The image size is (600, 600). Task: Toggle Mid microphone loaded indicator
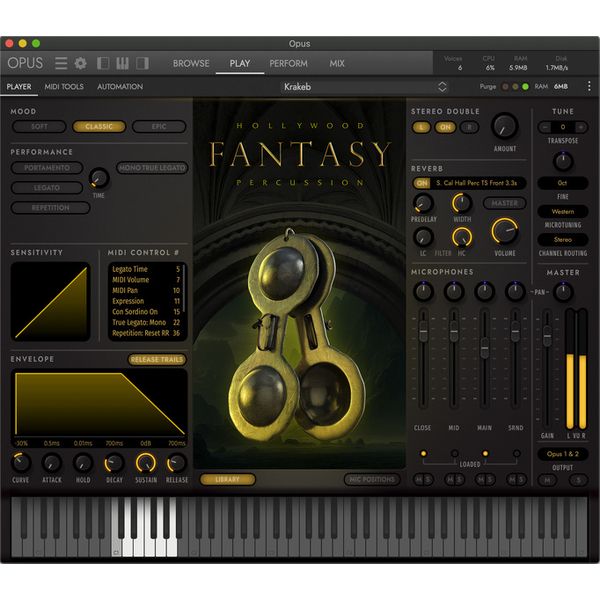pos(454,453)
